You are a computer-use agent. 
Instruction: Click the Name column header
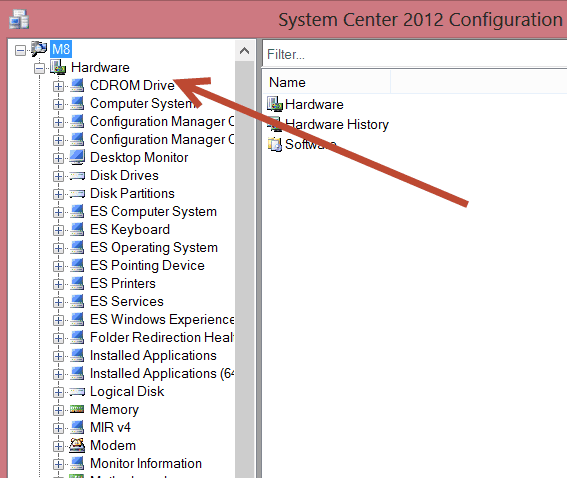[x=327, y=82]
